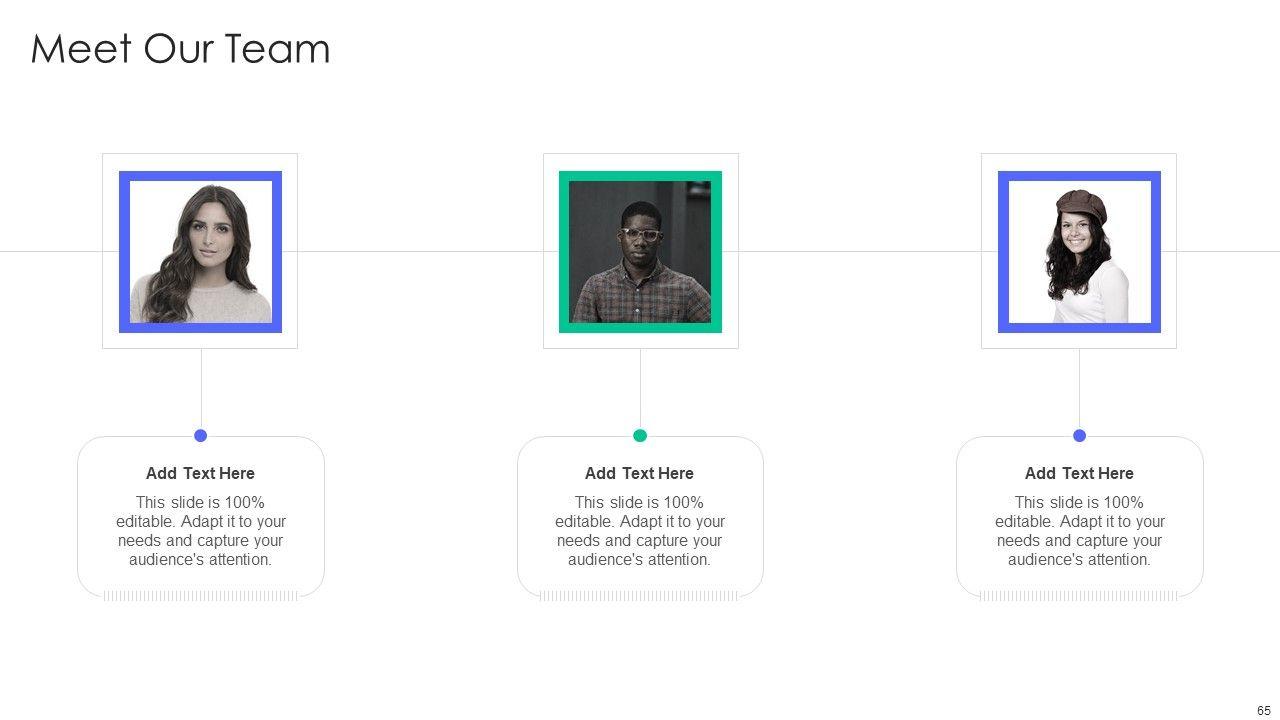
Task: Click the middle card's description paragraph
Action: (639, 531)
